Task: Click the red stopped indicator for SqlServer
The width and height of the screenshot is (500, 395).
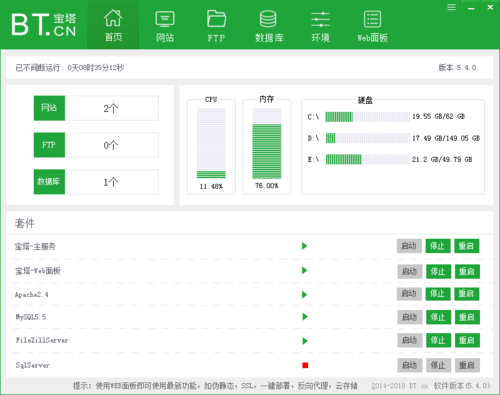Action: (x=305, y=365)
